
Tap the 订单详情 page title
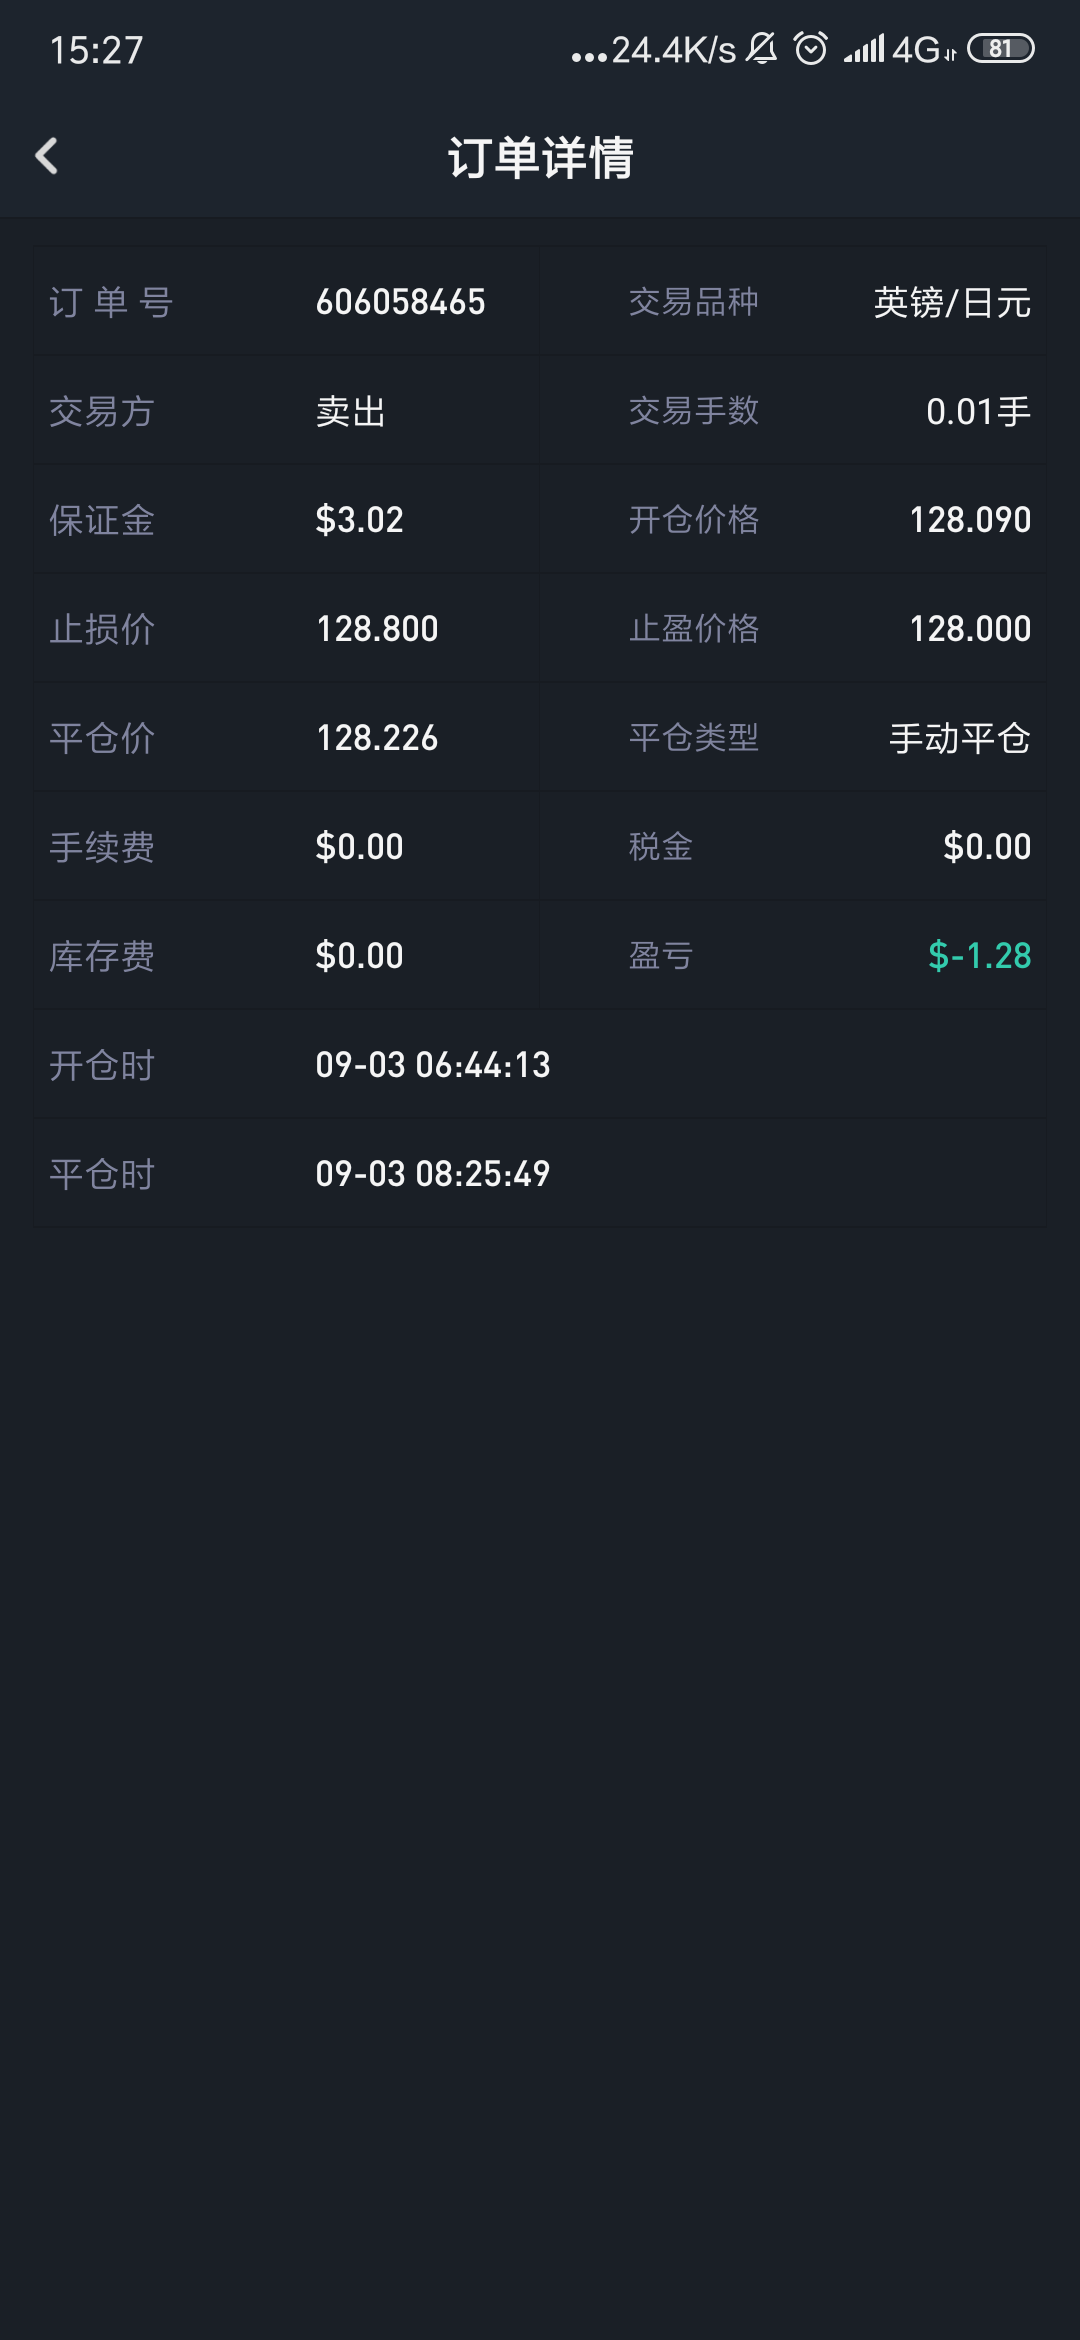pyautogui.click(x=540, y=158)
